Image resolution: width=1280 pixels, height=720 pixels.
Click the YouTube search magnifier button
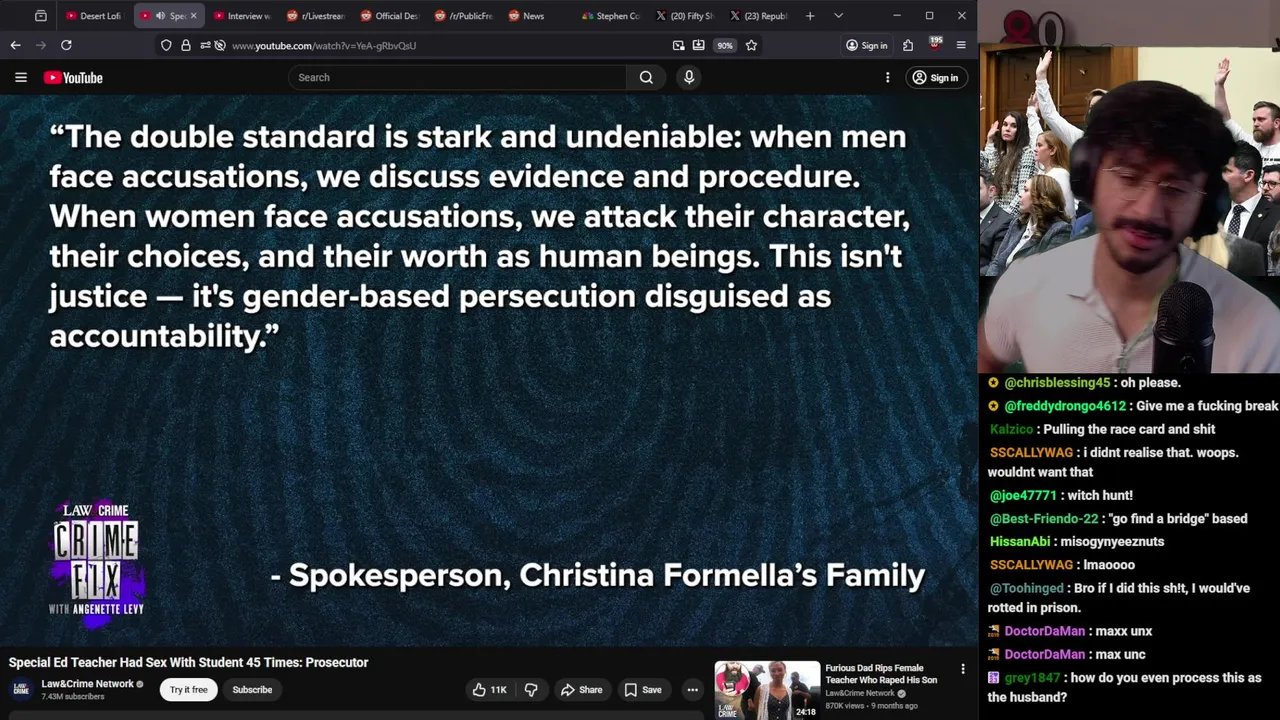(646, 77)
